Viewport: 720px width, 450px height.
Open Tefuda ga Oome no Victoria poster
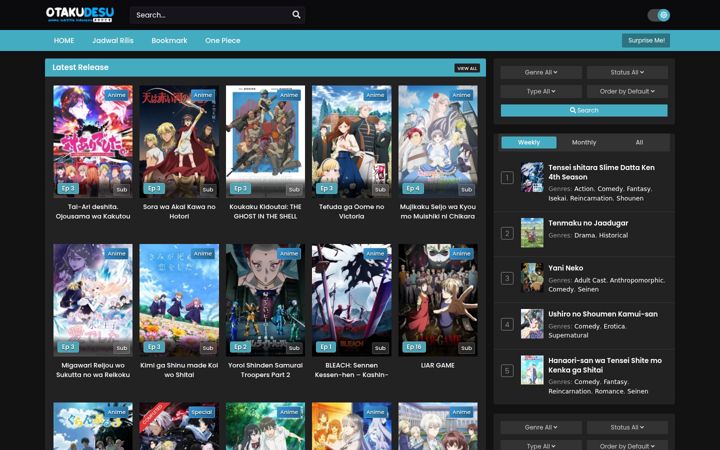[x=352, y=141]
